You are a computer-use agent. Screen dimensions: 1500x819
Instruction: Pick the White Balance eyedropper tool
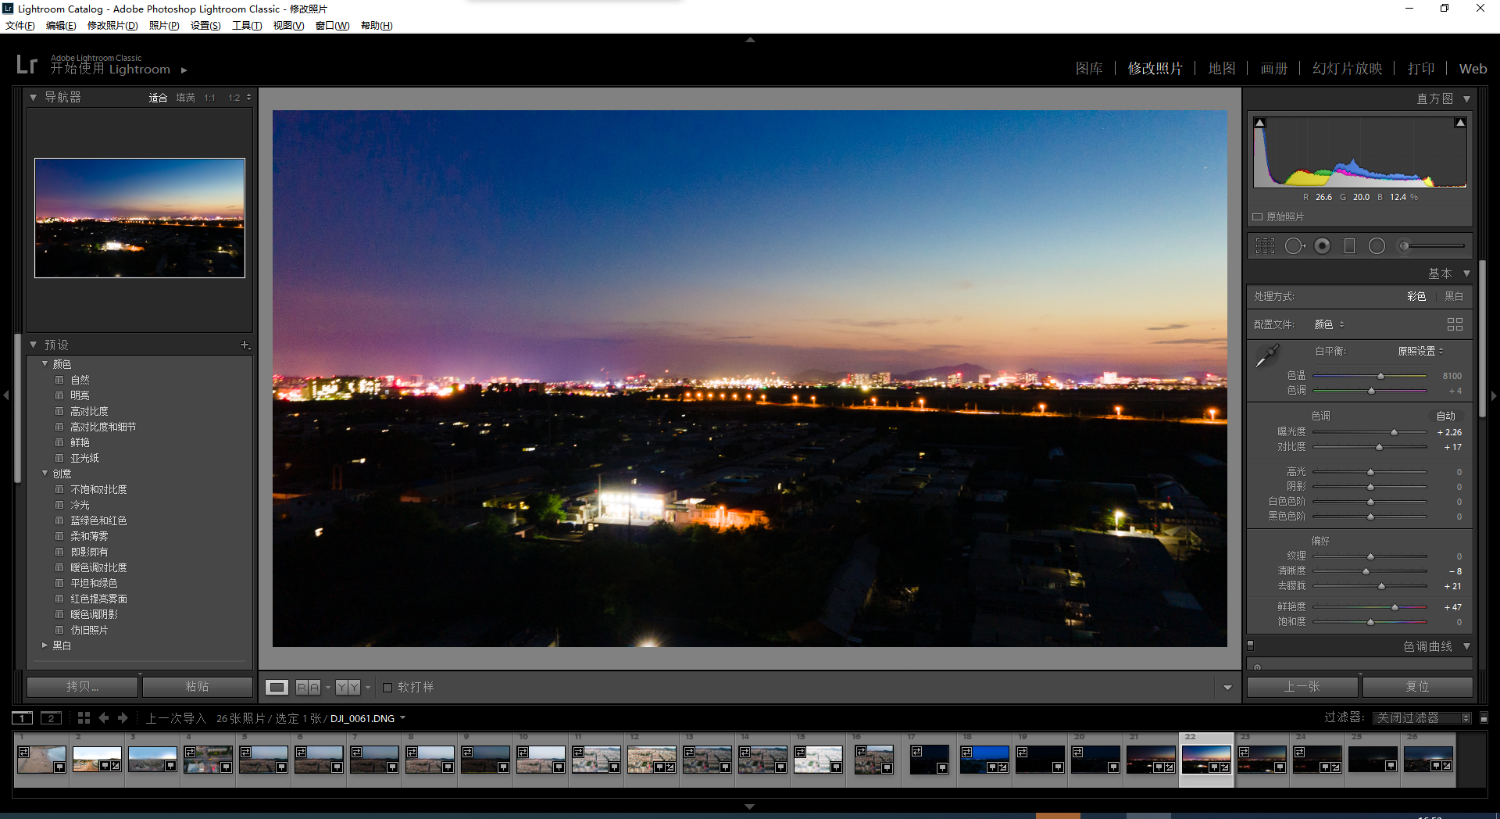tap(1267, 355)
